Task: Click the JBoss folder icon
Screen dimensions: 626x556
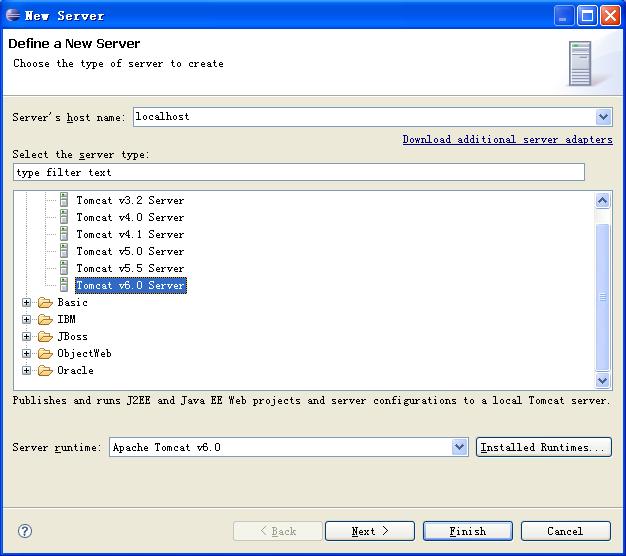Action: tap(45, 336)
